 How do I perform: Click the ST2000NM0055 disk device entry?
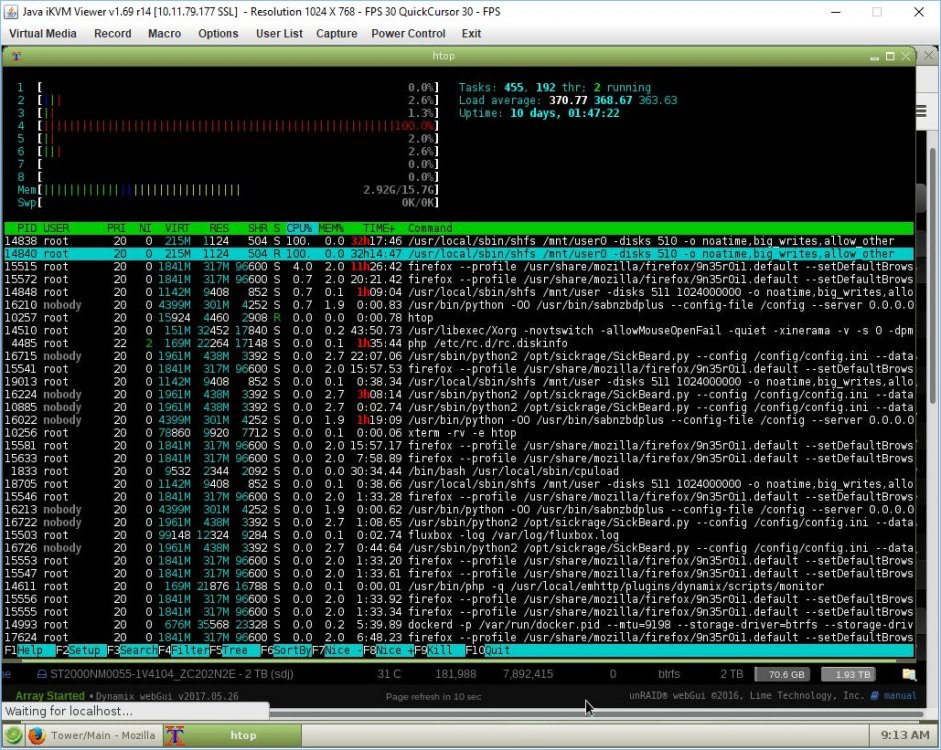172,674
